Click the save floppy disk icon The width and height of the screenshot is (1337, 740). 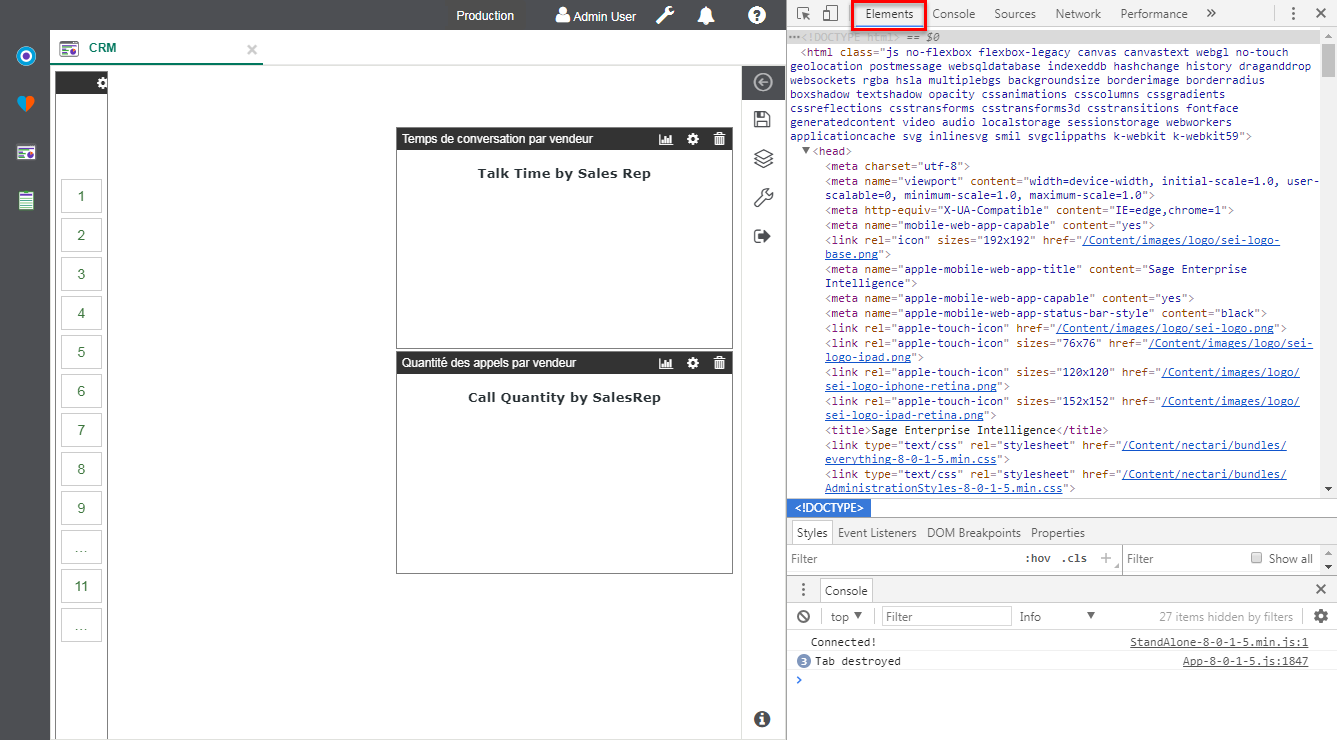point(763,120)
